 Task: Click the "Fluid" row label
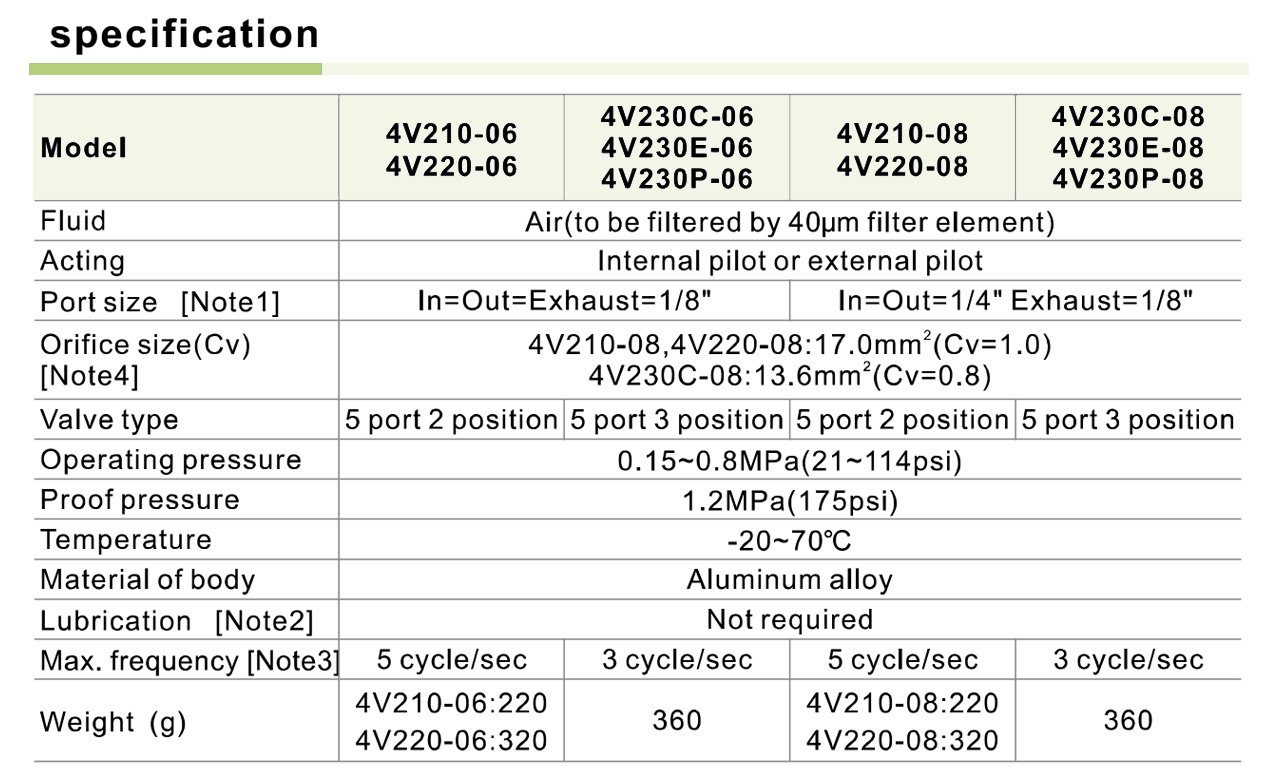[x=73, y=221]
